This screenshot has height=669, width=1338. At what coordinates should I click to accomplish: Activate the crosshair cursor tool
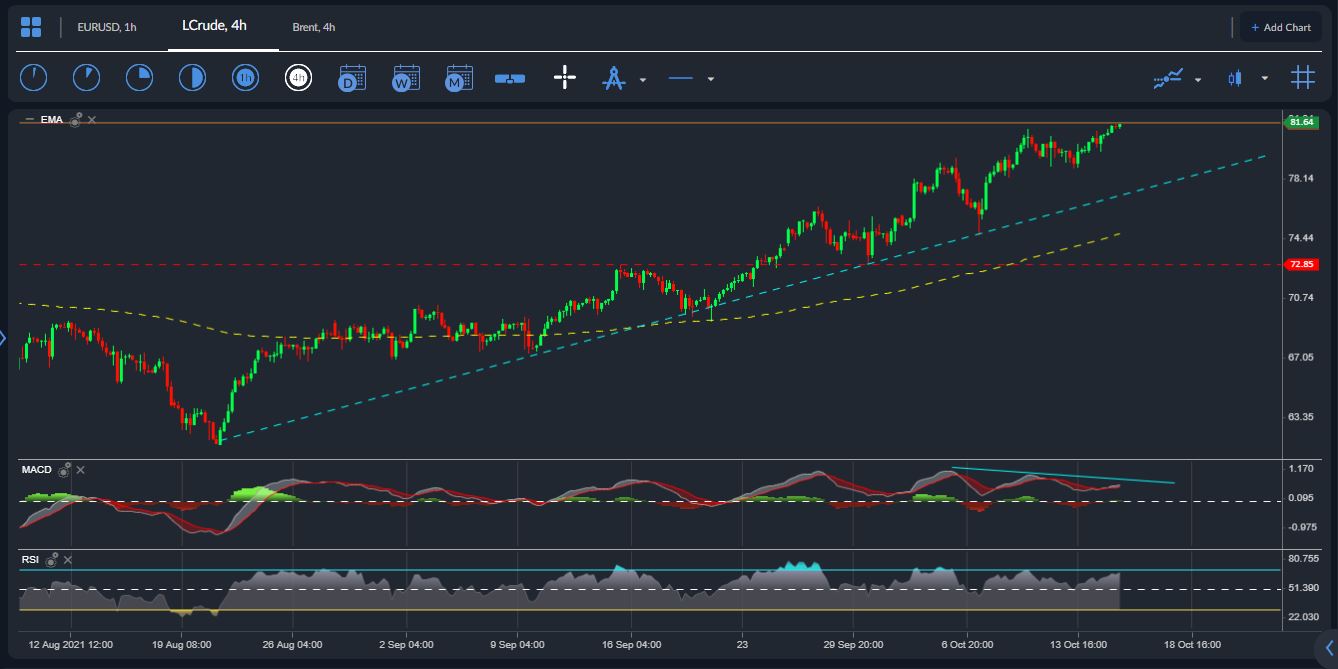(x=565, y=78)
